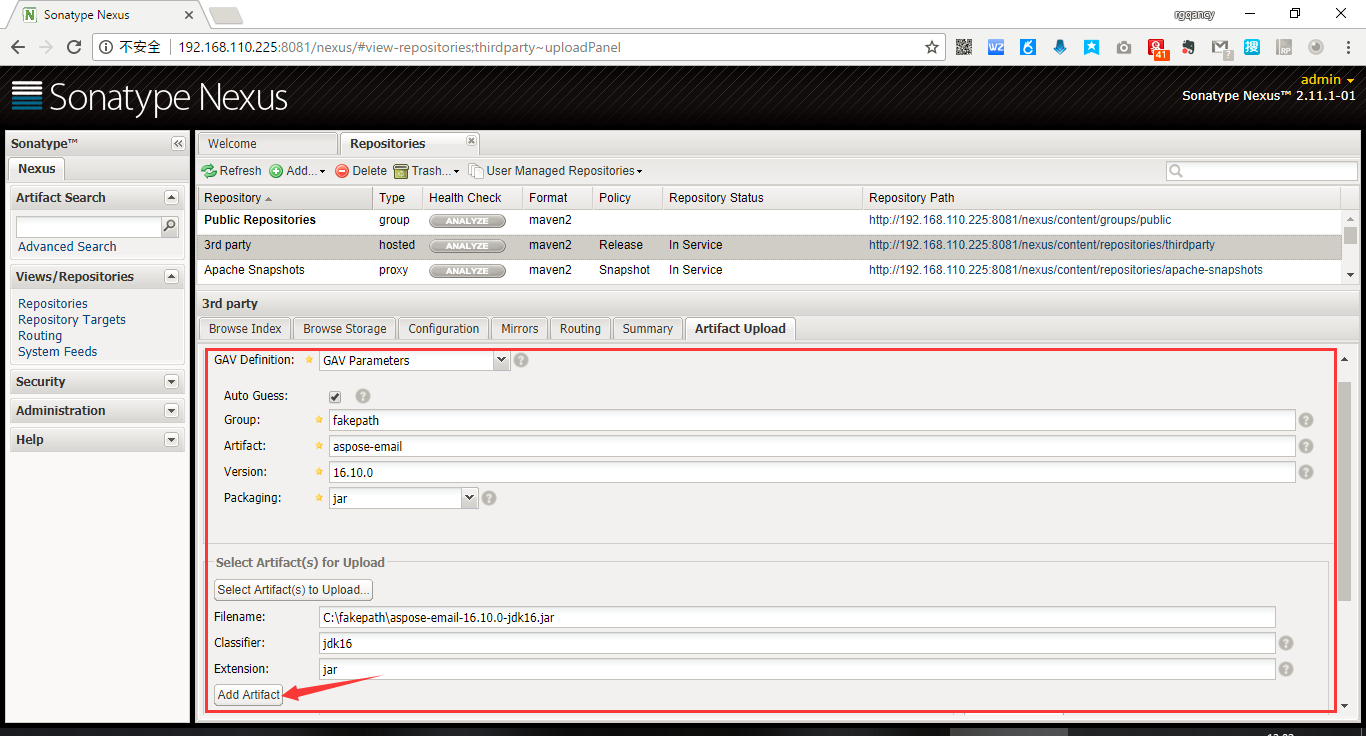Switch to the Browse Index tab

(x=245, y=329)
